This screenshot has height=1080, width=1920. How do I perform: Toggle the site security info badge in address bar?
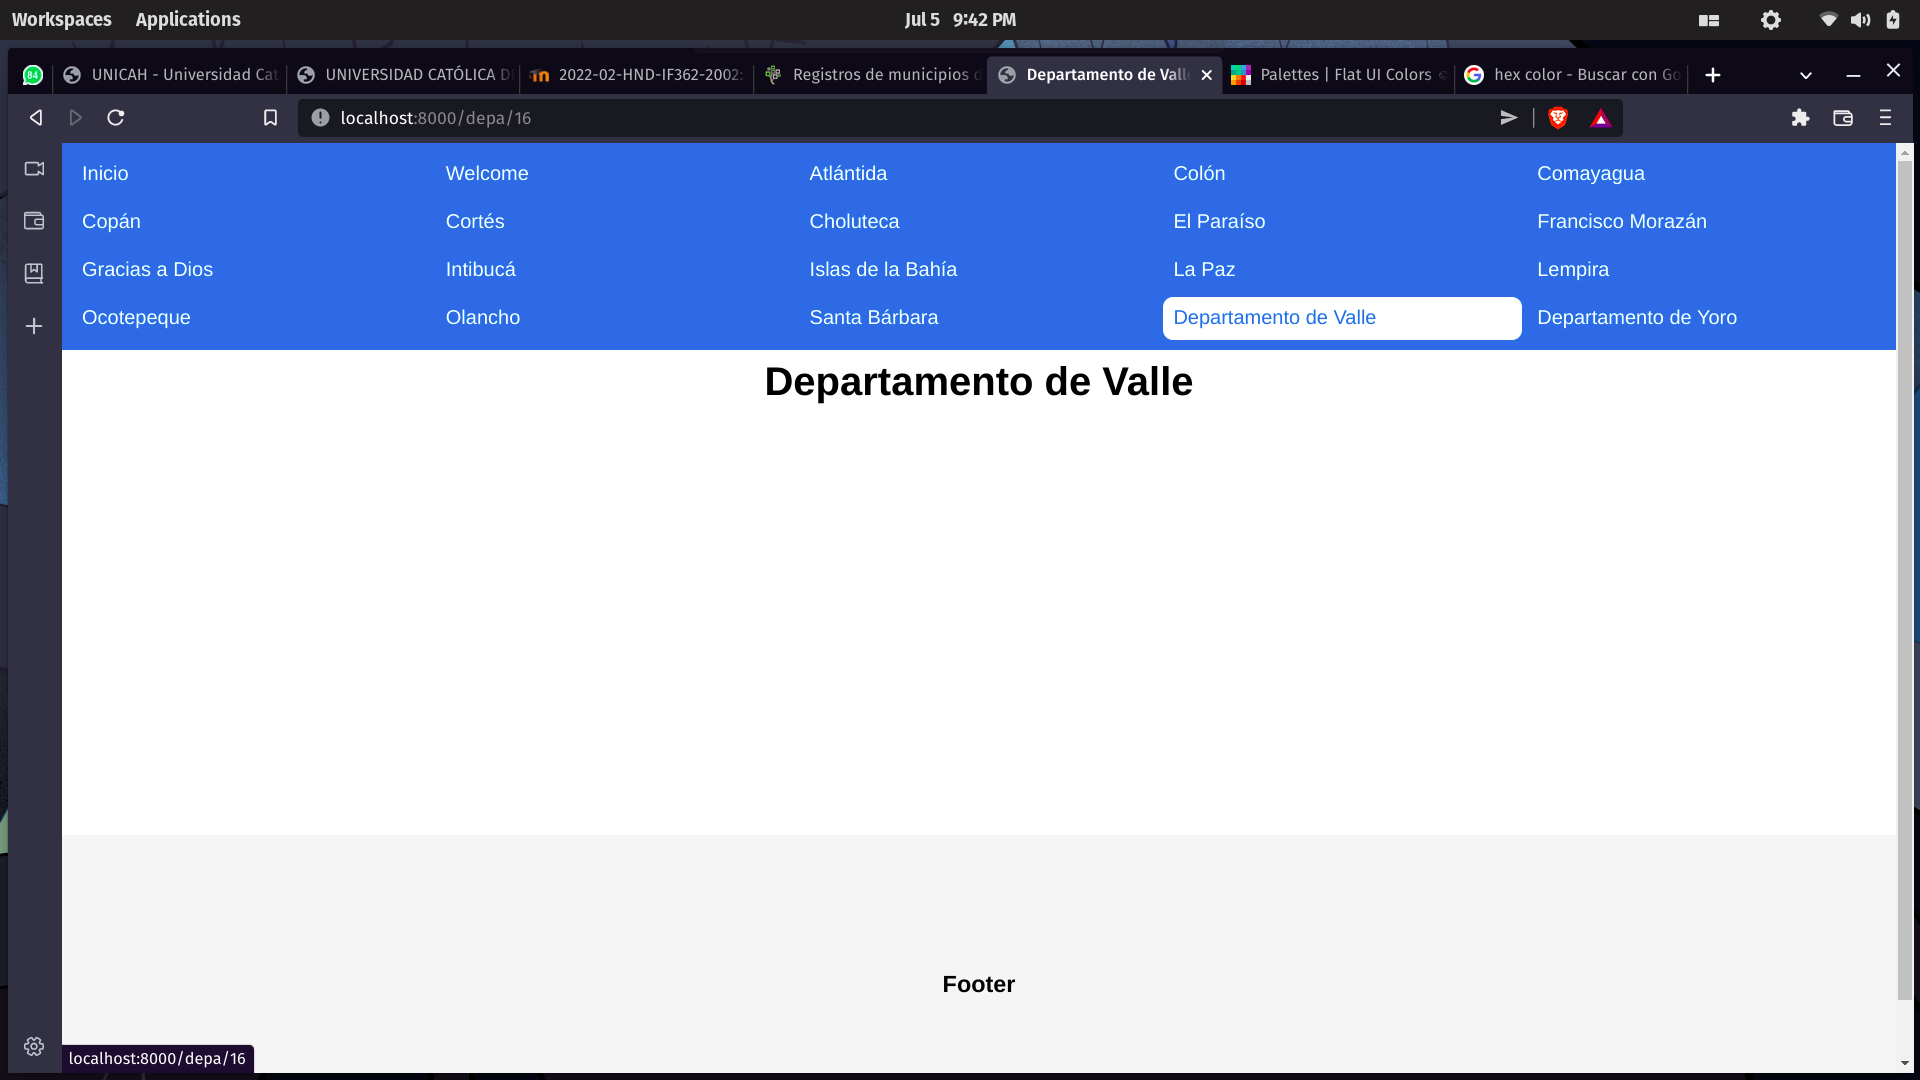tap(318, 117)
